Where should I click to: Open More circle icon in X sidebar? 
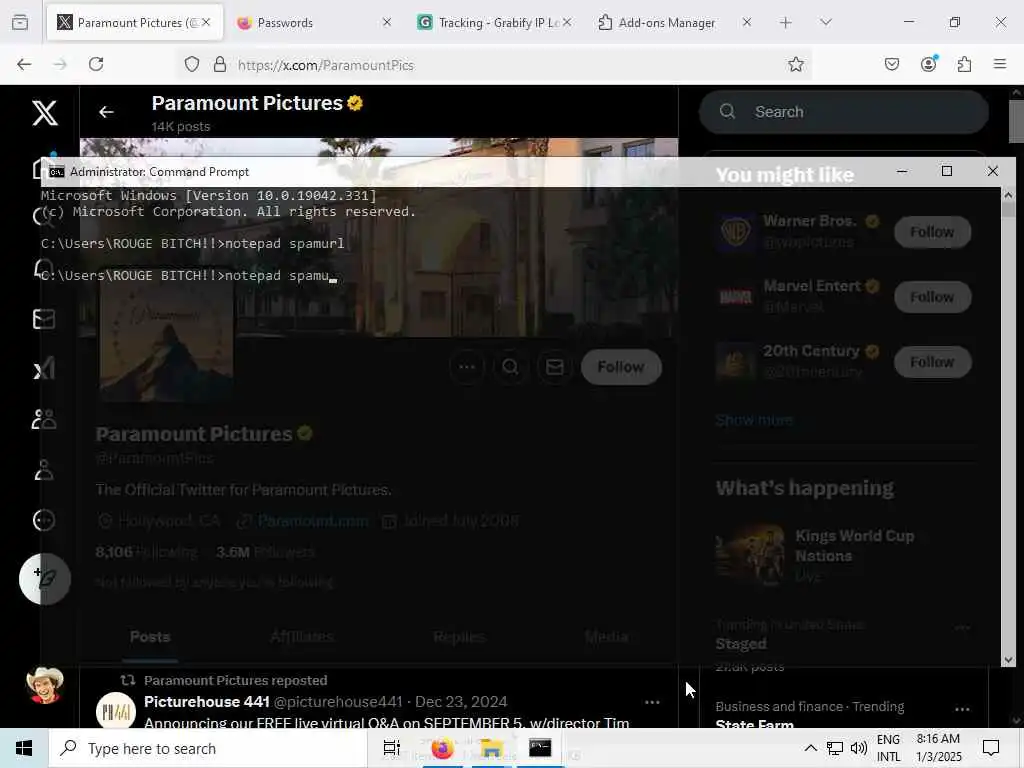pos(44,520)
